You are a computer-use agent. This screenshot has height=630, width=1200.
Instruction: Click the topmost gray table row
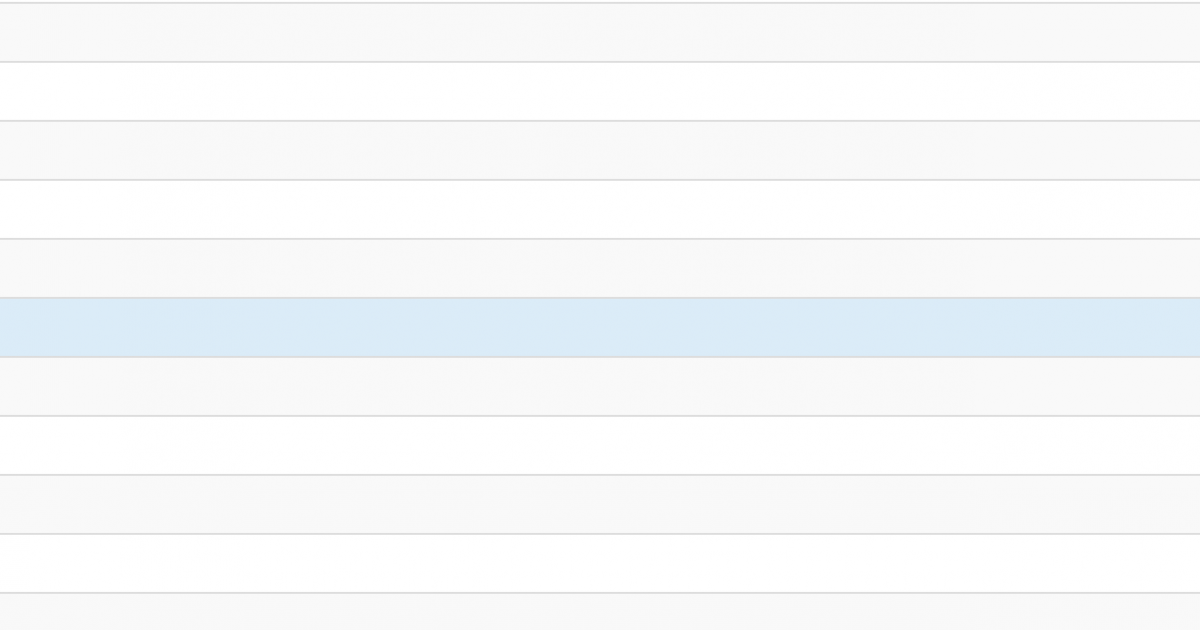600,32
